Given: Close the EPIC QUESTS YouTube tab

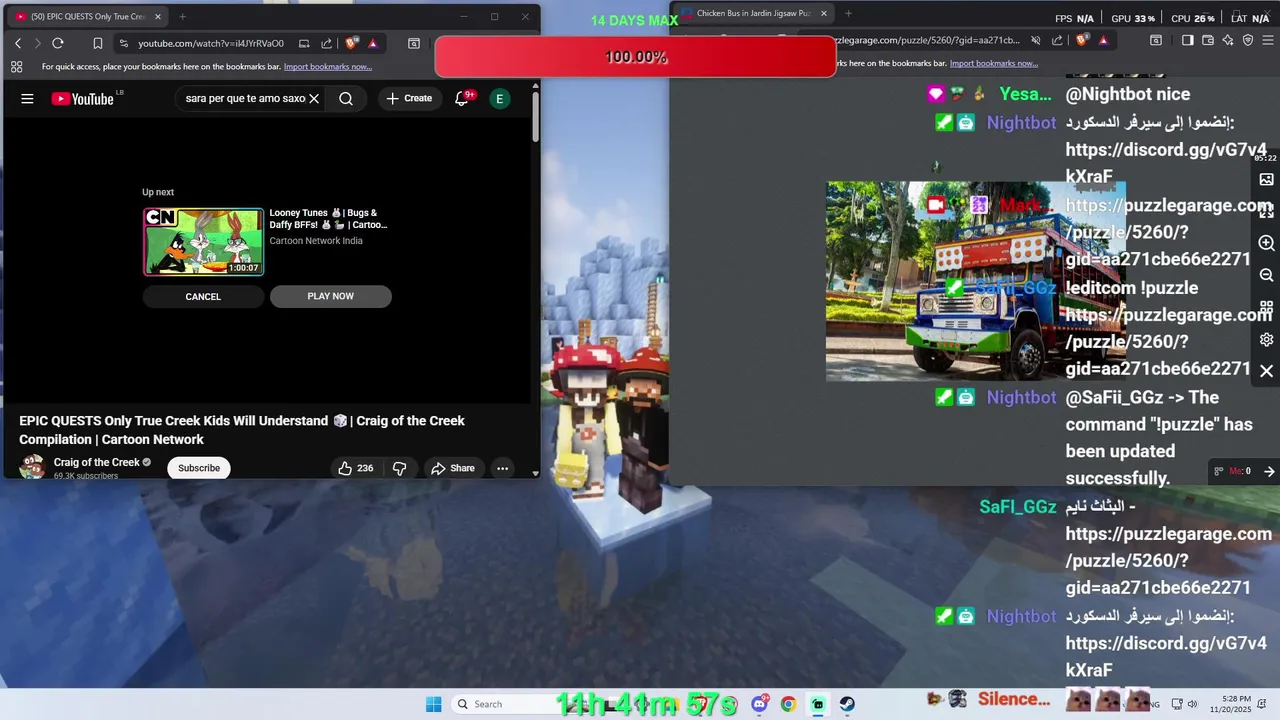Looking at the screenshot, I should tap(158, 16).
